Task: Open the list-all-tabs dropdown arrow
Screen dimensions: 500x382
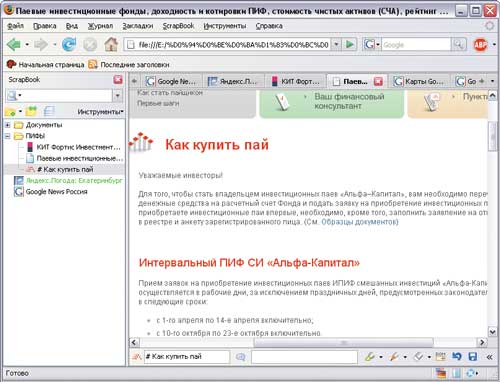Action: click(x=492, y=81)
